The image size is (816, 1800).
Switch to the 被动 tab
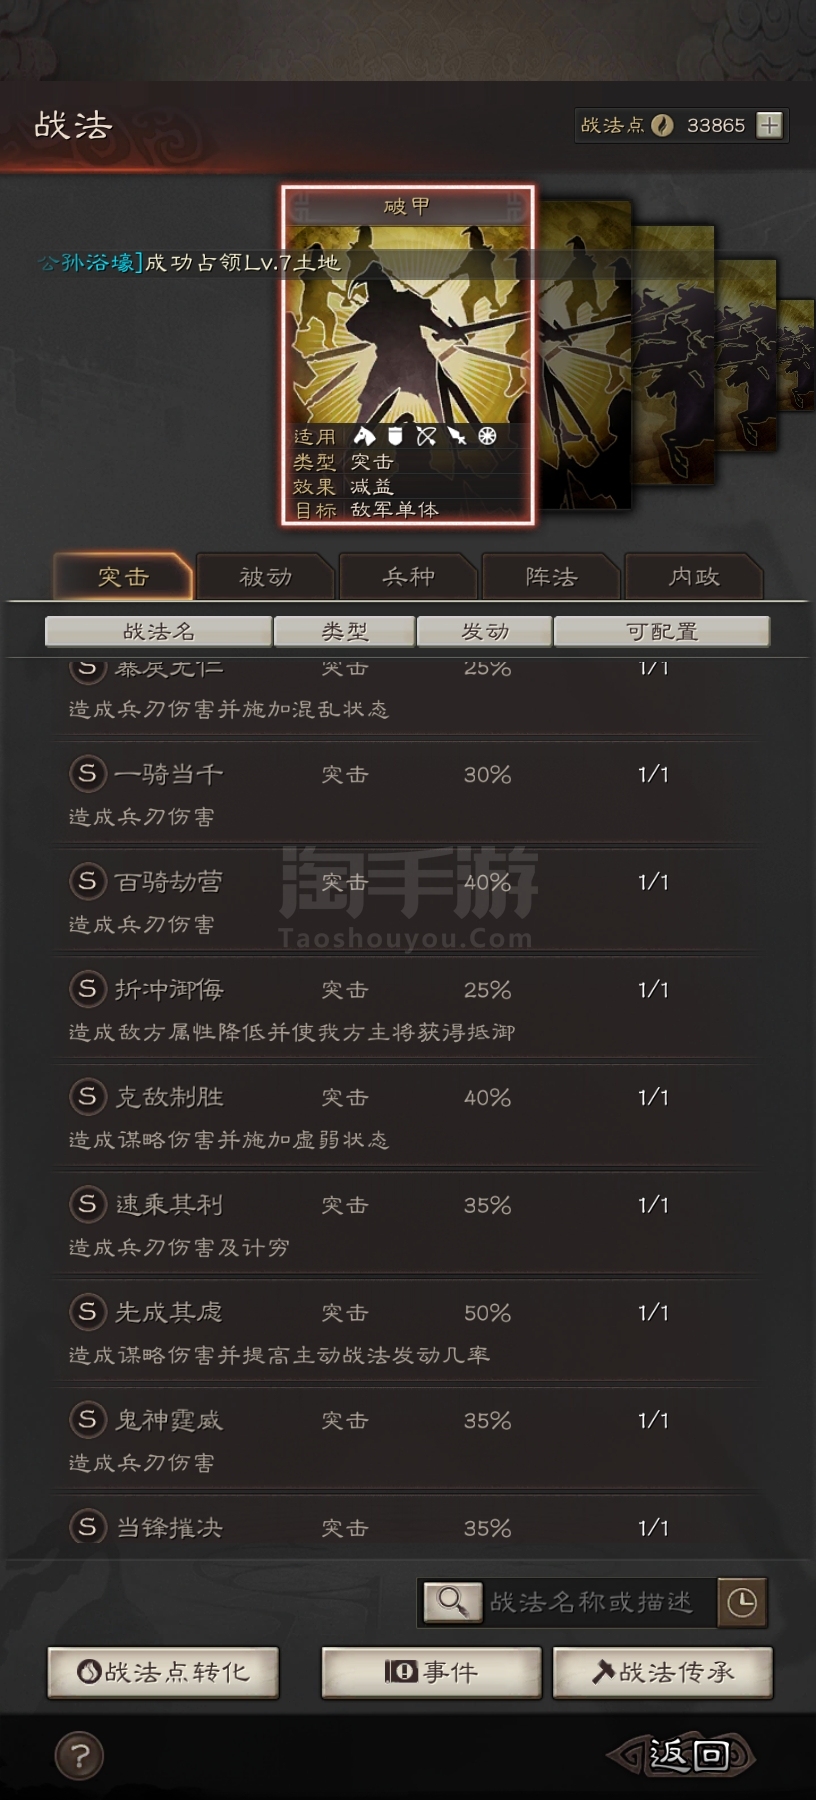[x=265, y=577]
